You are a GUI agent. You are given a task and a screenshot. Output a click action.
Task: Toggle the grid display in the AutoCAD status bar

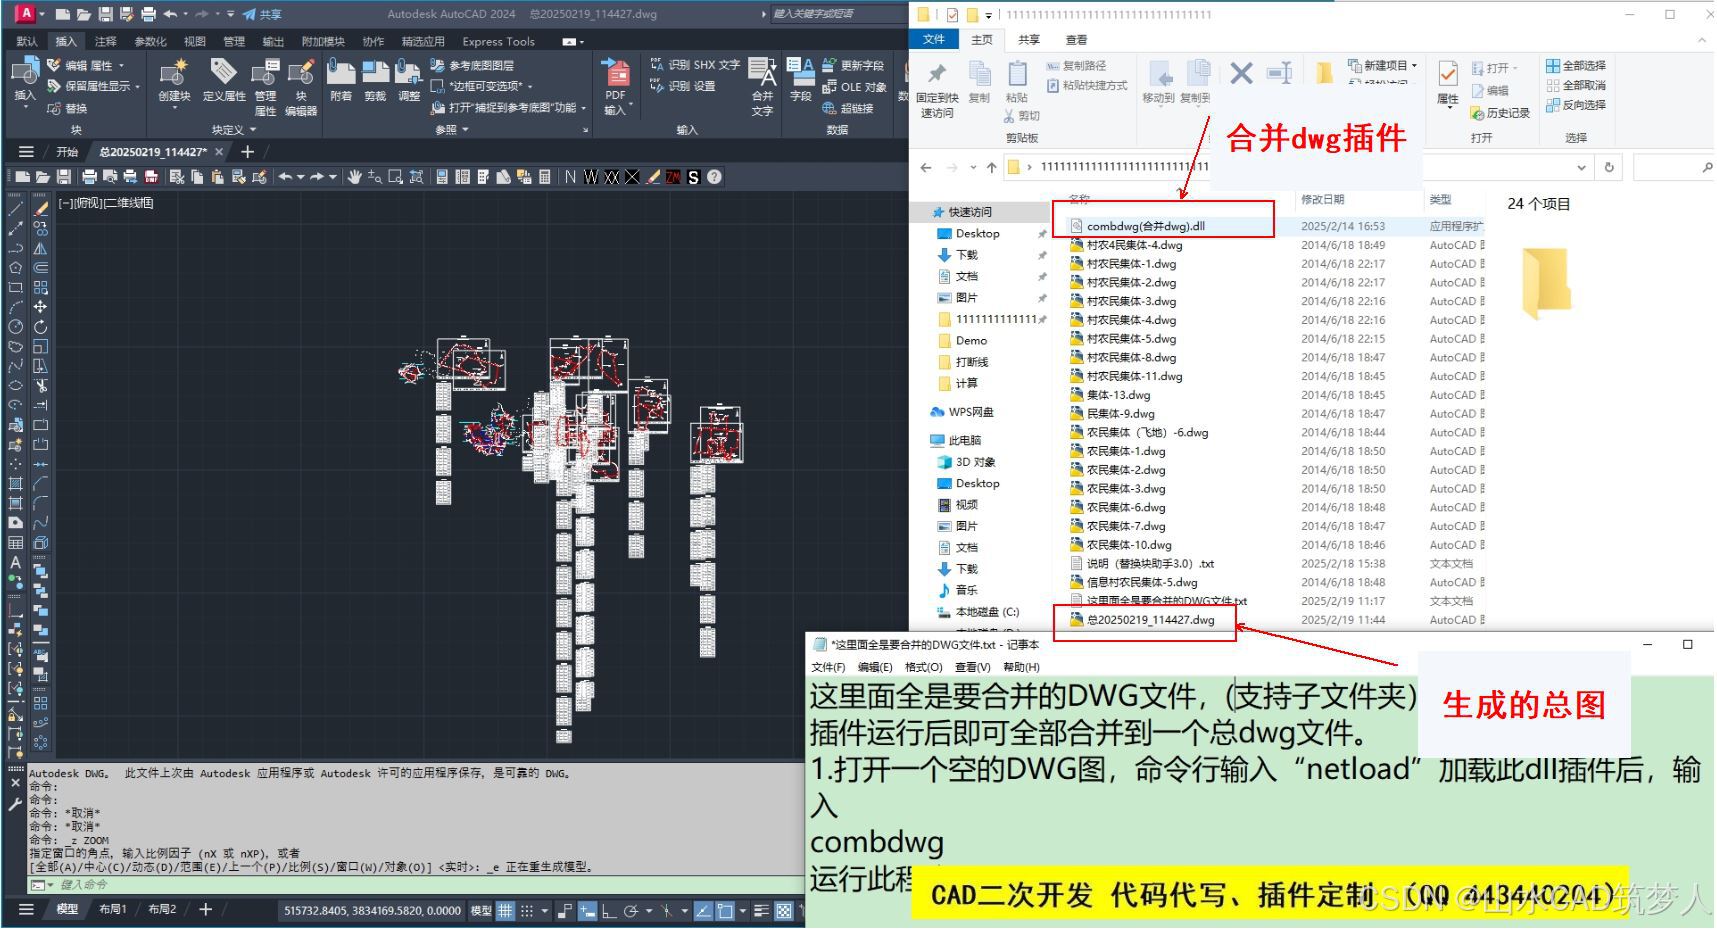click(506, 910)
